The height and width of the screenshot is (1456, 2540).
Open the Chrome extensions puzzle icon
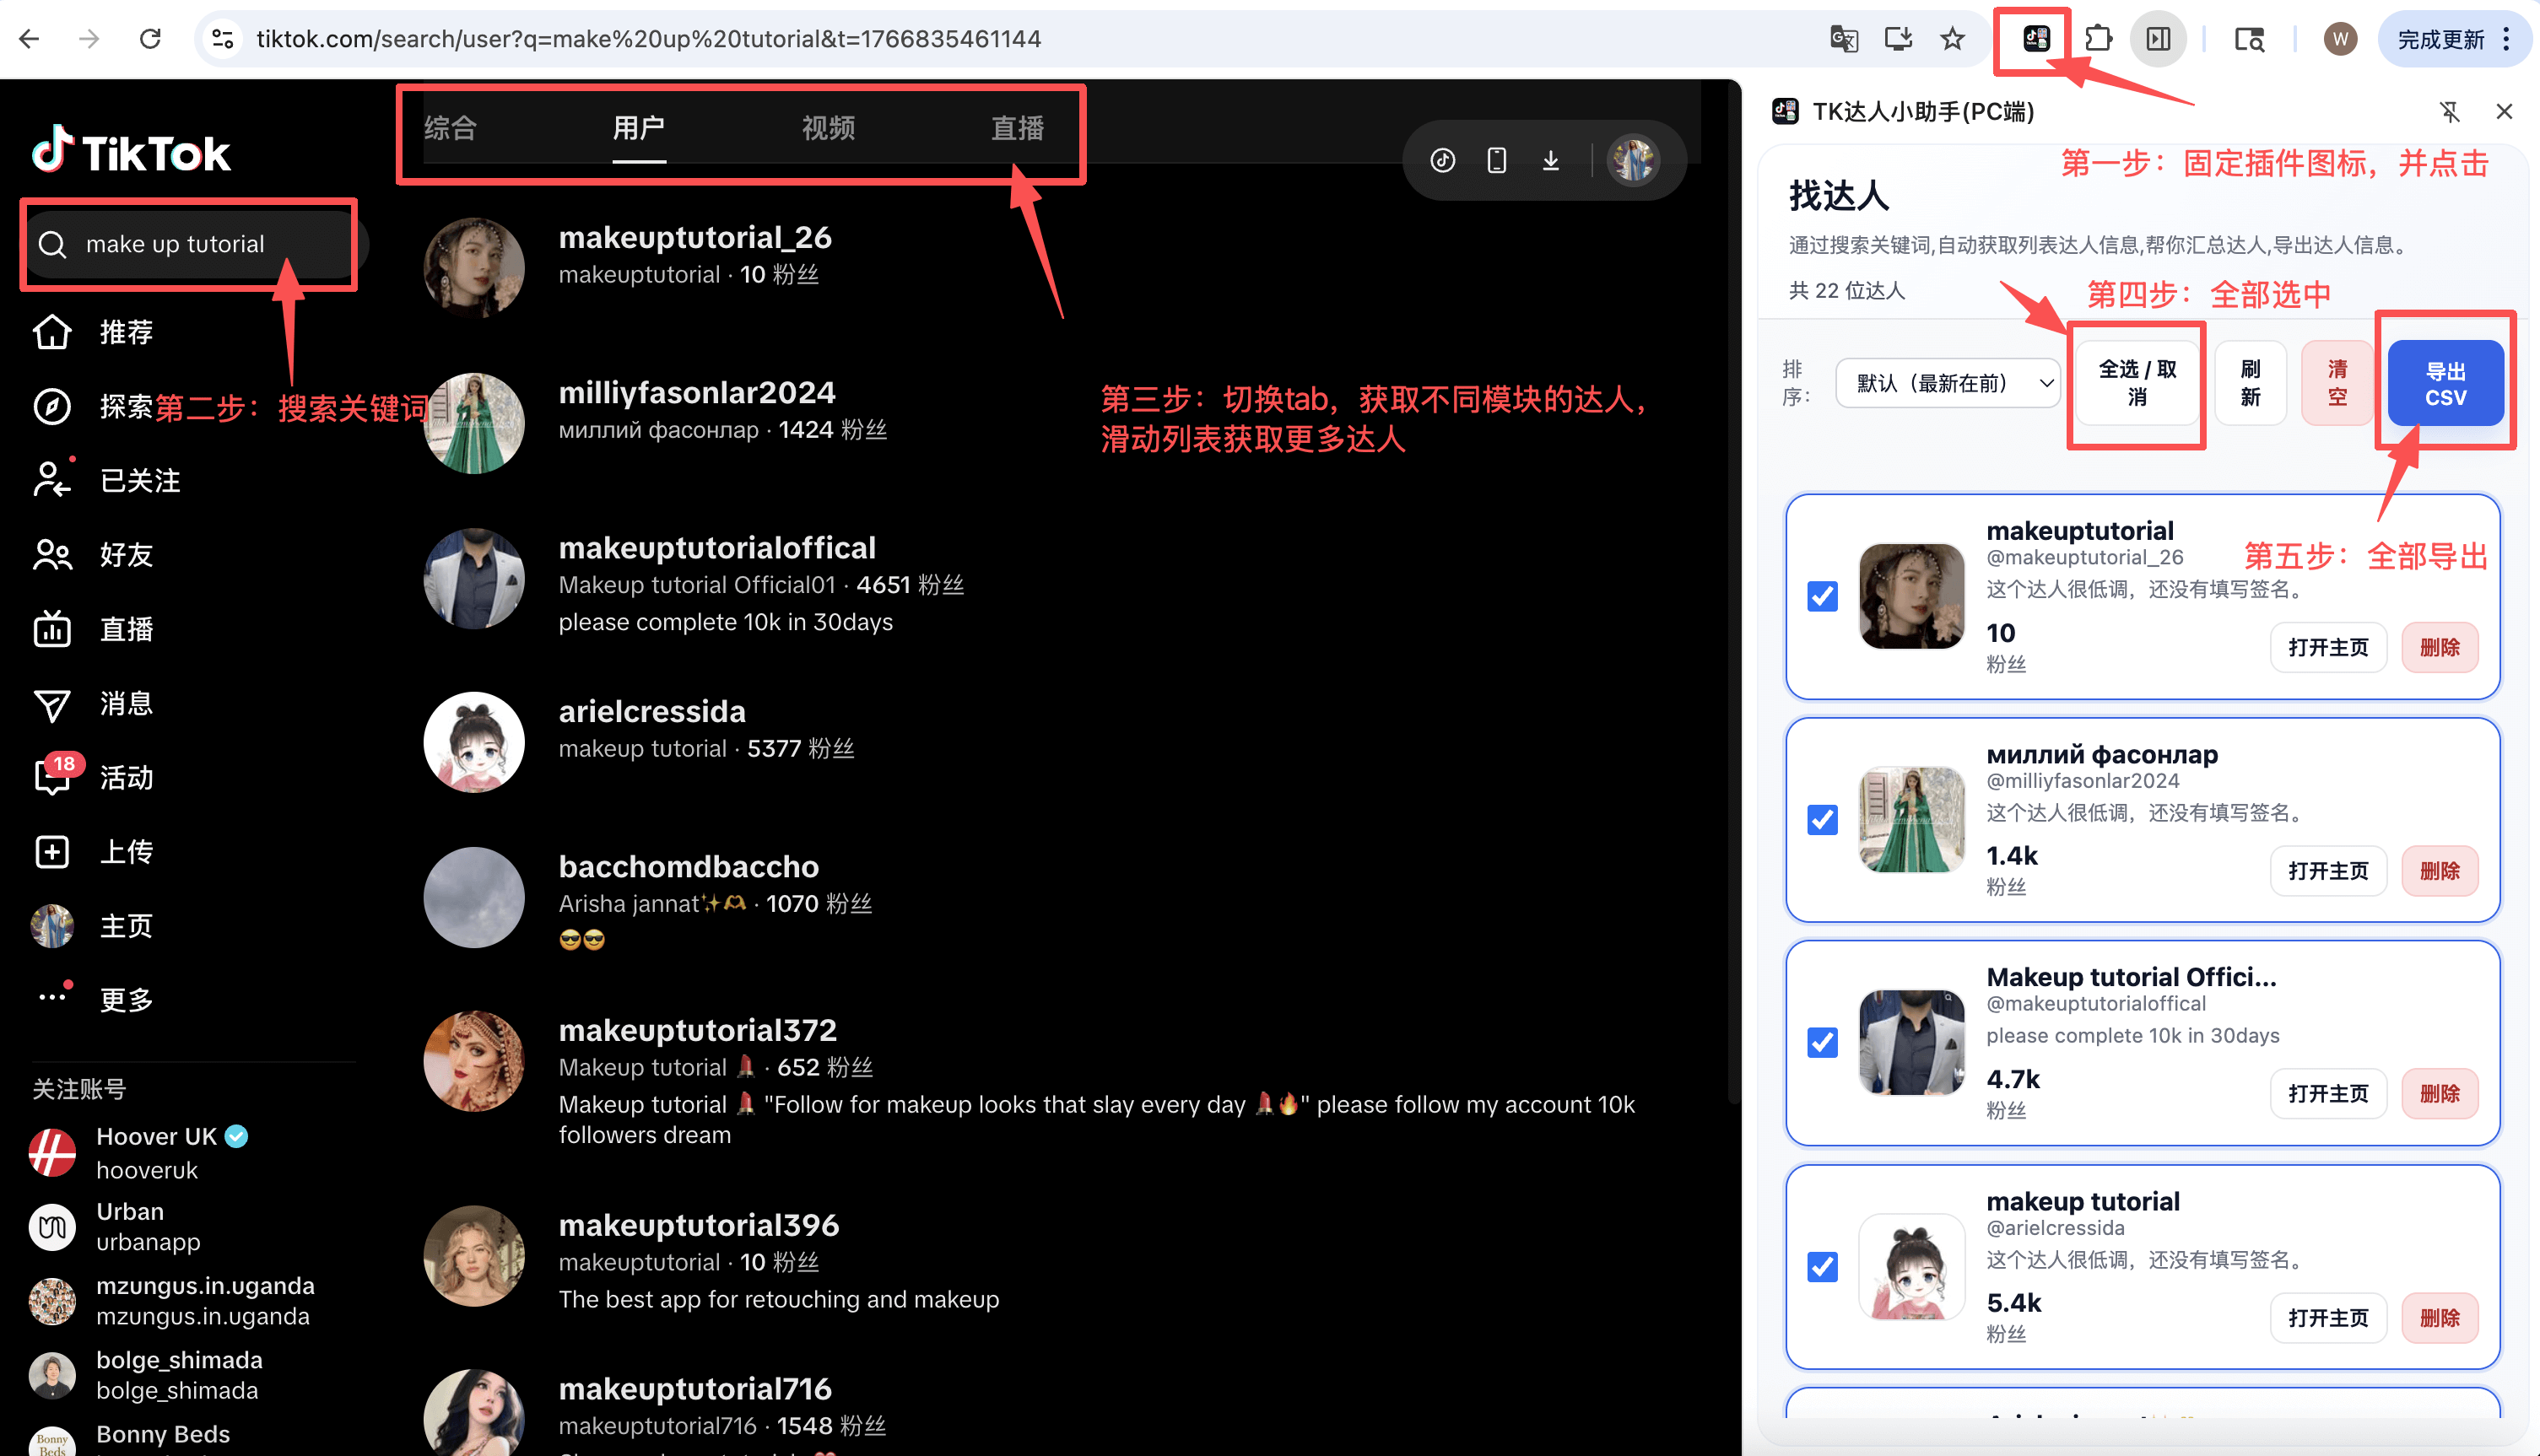[2100, 38]
